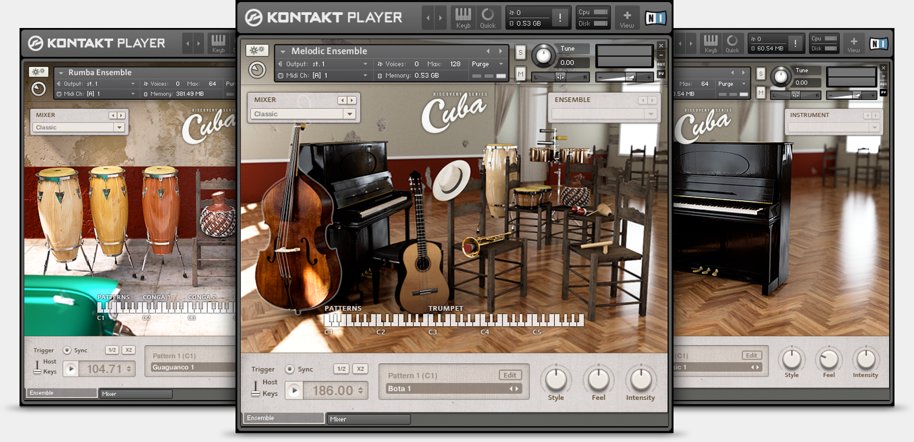
Task: Click the NI logo in center window
Action: 656,18
